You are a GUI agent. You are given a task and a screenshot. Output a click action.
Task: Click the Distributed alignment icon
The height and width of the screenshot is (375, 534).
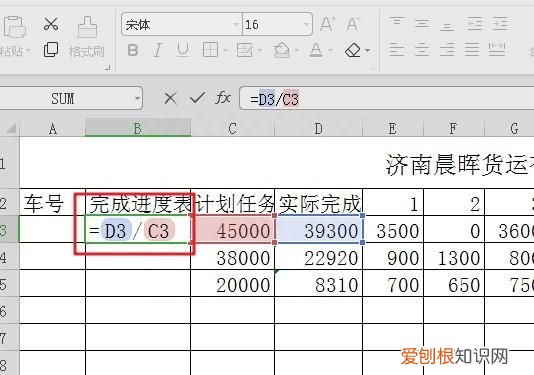coord(497,50)
